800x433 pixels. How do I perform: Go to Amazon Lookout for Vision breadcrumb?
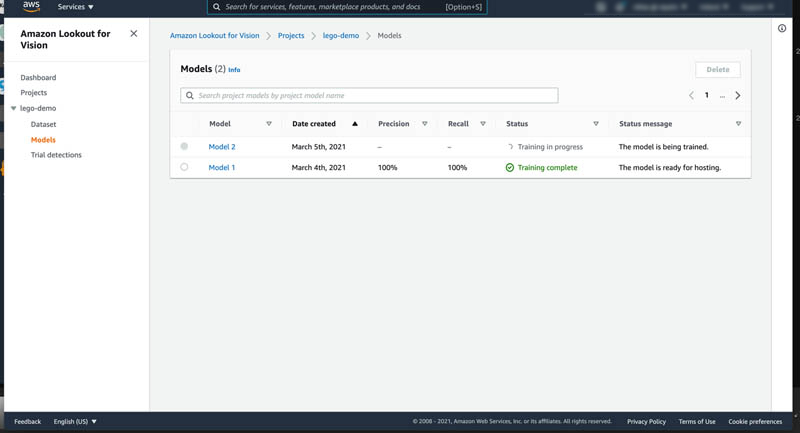(215, 36)
